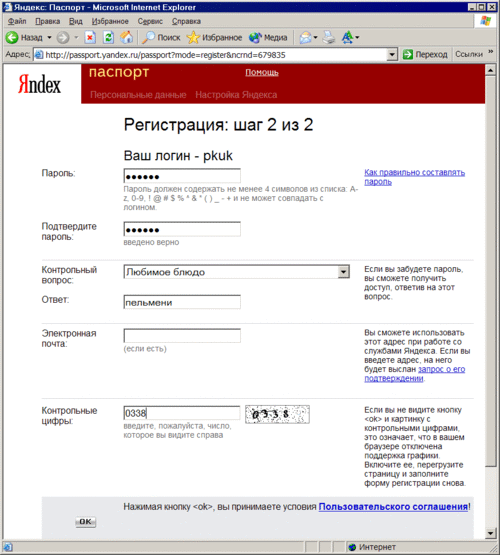Viewport: 500px width, 555px height.
Task: Click the Переход go button
Action: pos(425,55)
